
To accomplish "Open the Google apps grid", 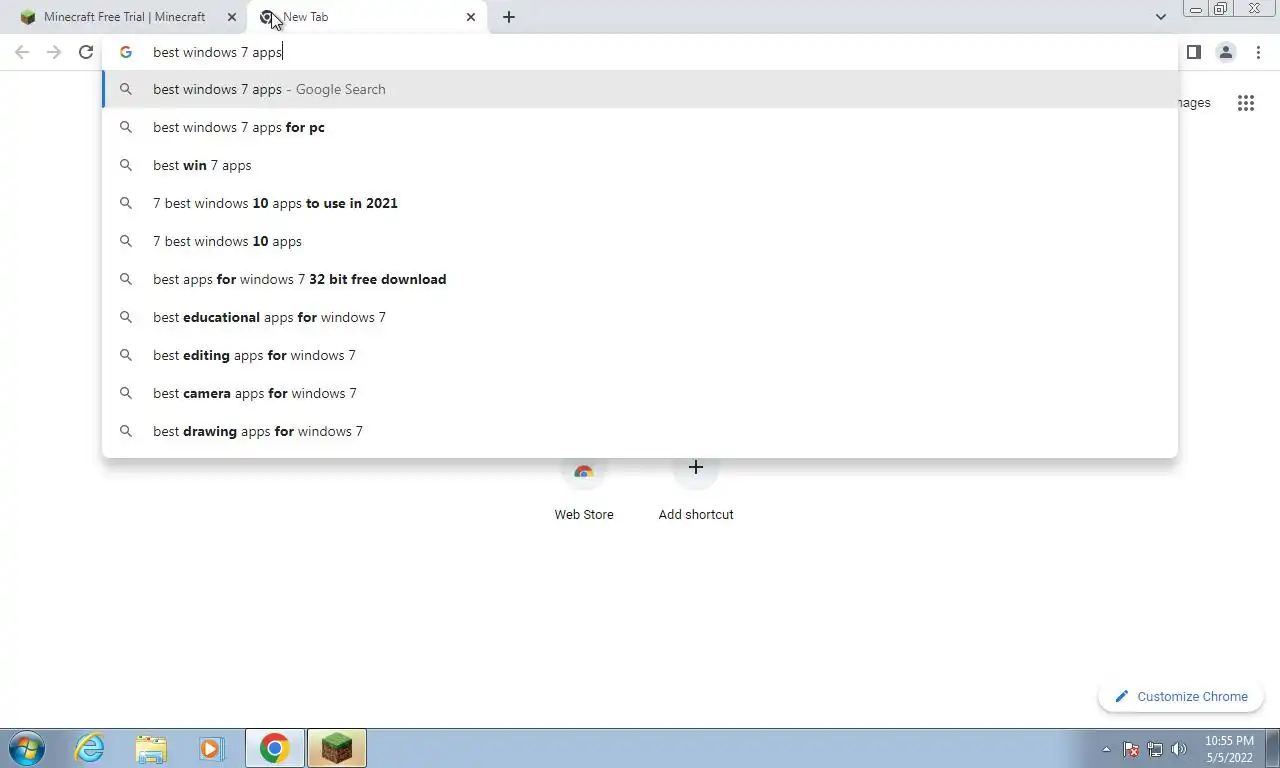I will (x=1246, y=103).
